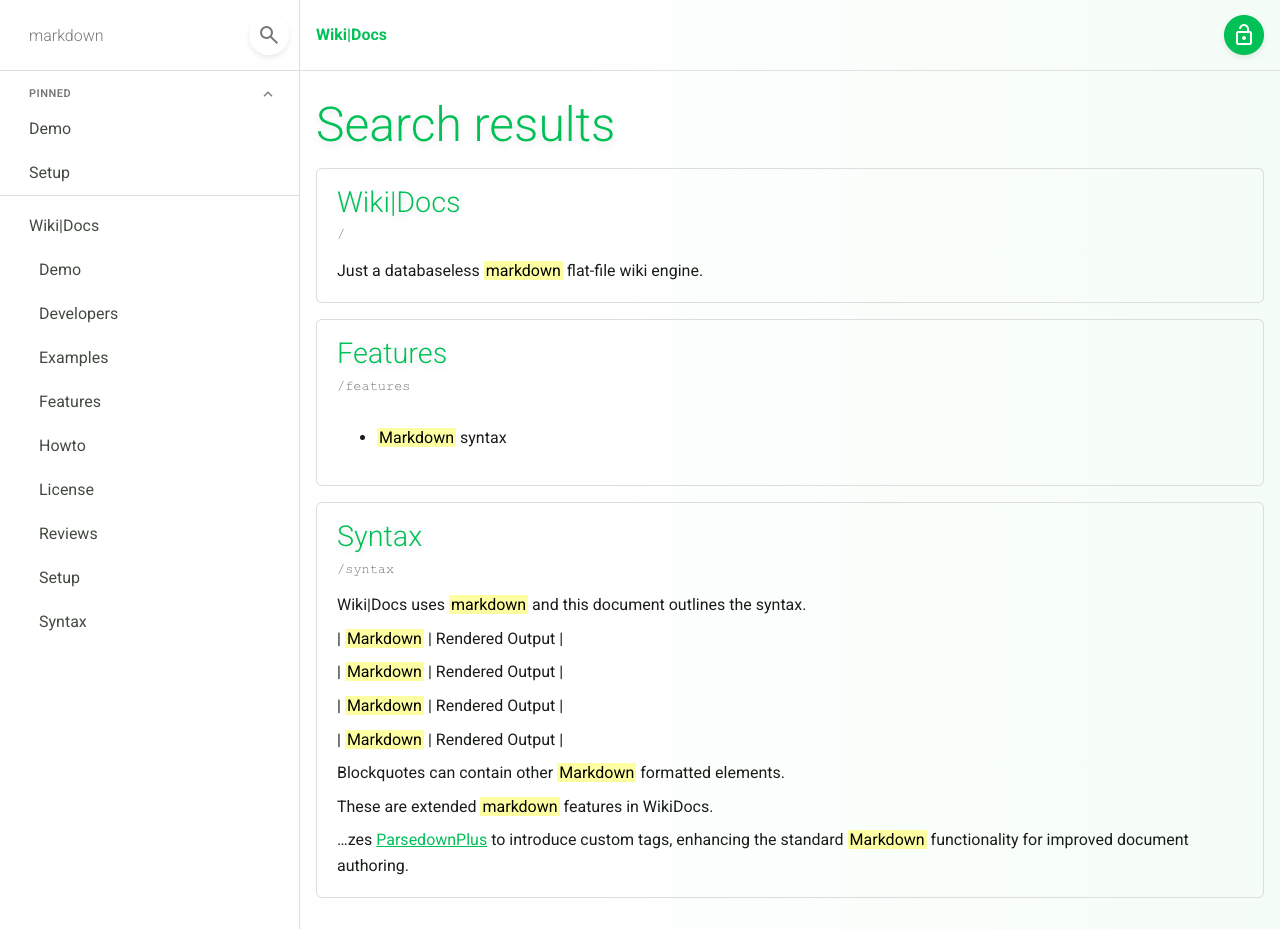The height and width of the screenshot is (929, 1280).
Task: Click 'Blockquotes can contain other' sentence
Action: tap(561, 773)
